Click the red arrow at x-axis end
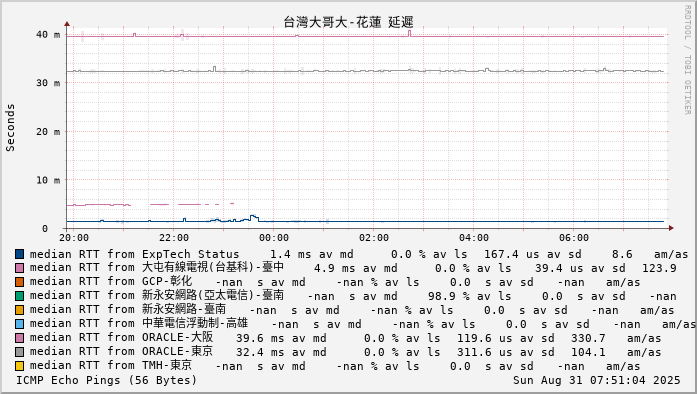 pos(671,228)
